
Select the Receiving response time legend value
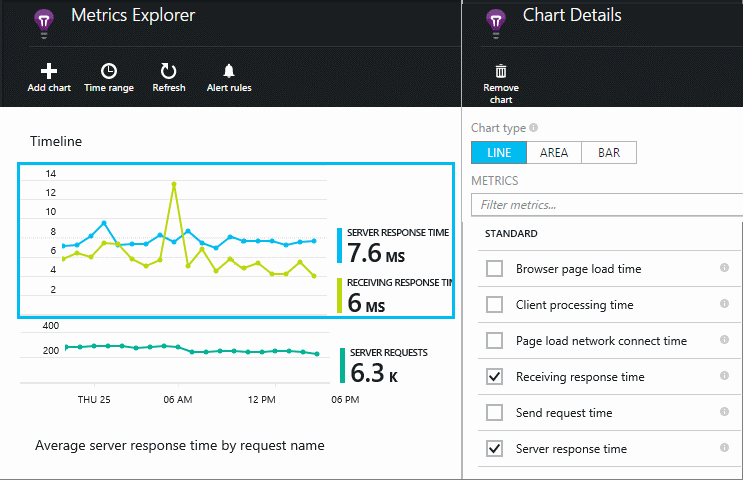pos(366,303)
